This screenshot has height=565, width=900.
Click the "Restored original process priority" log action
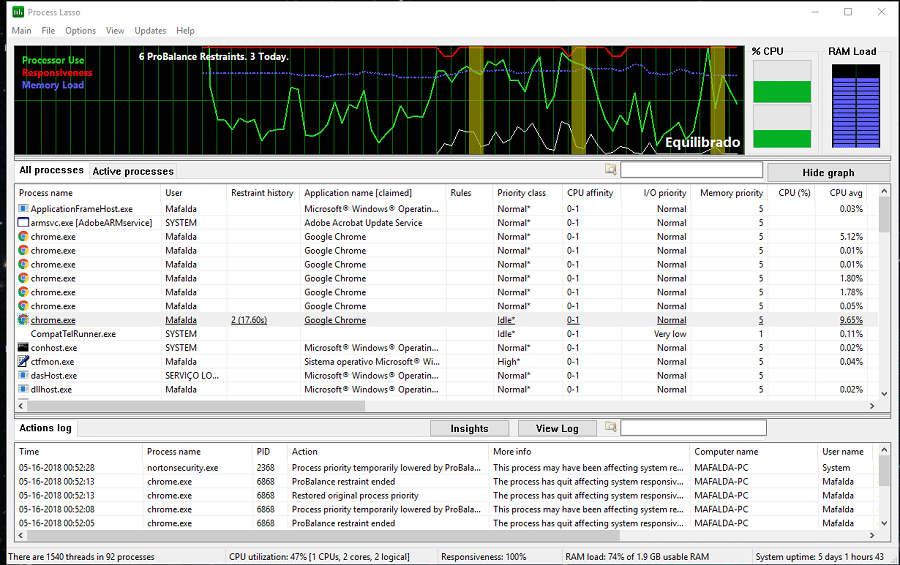coord(355,496)
